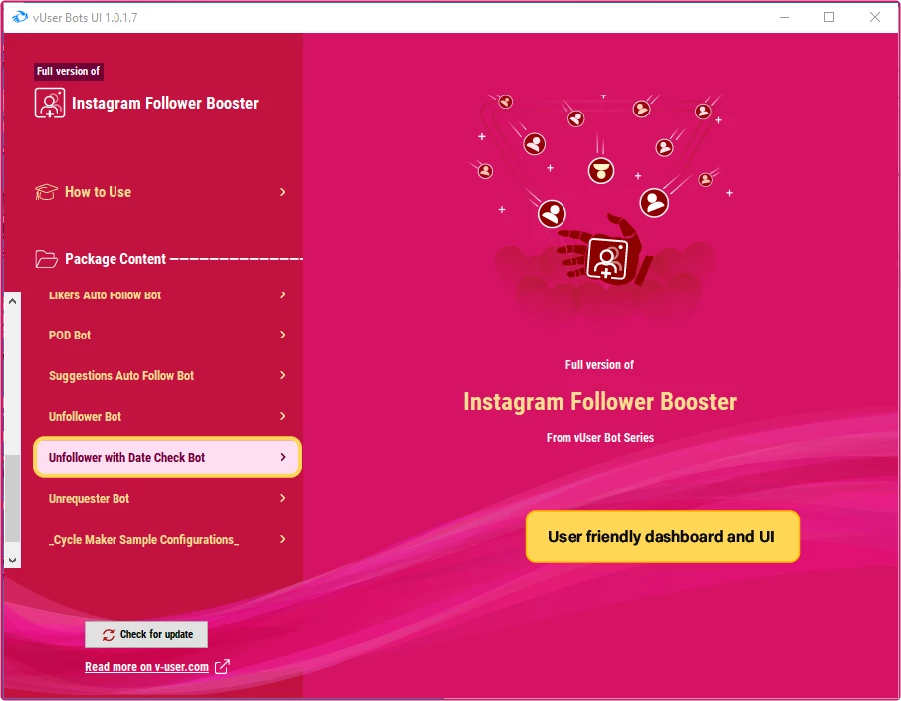Expand the How to Use chevron

(283, 192)
